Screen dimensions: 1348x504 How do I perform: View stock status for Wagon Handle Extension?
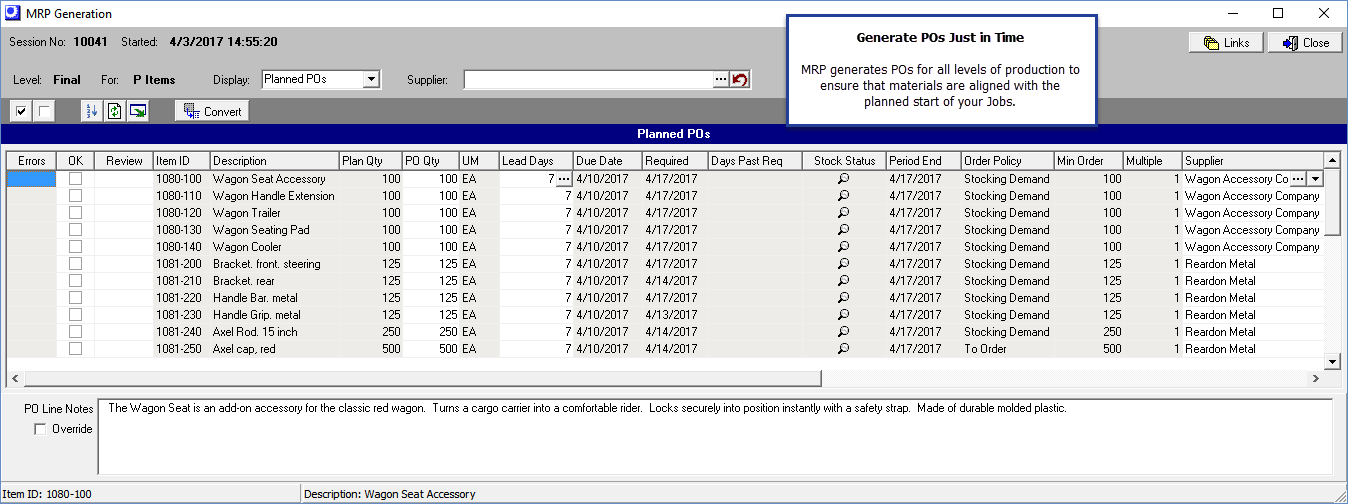tap(844, 196)
